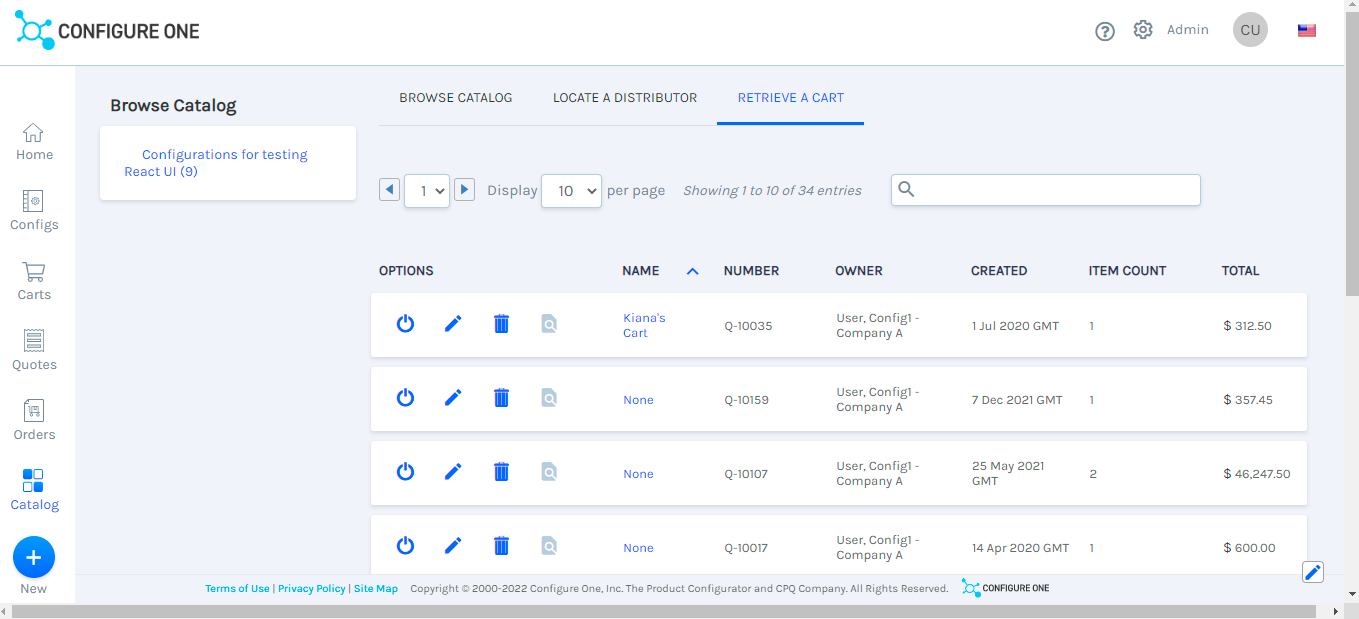The image size is (1359, 619).
Task: Edit cart Q-10107 with pencil icon
Action: tap(453, 472)
